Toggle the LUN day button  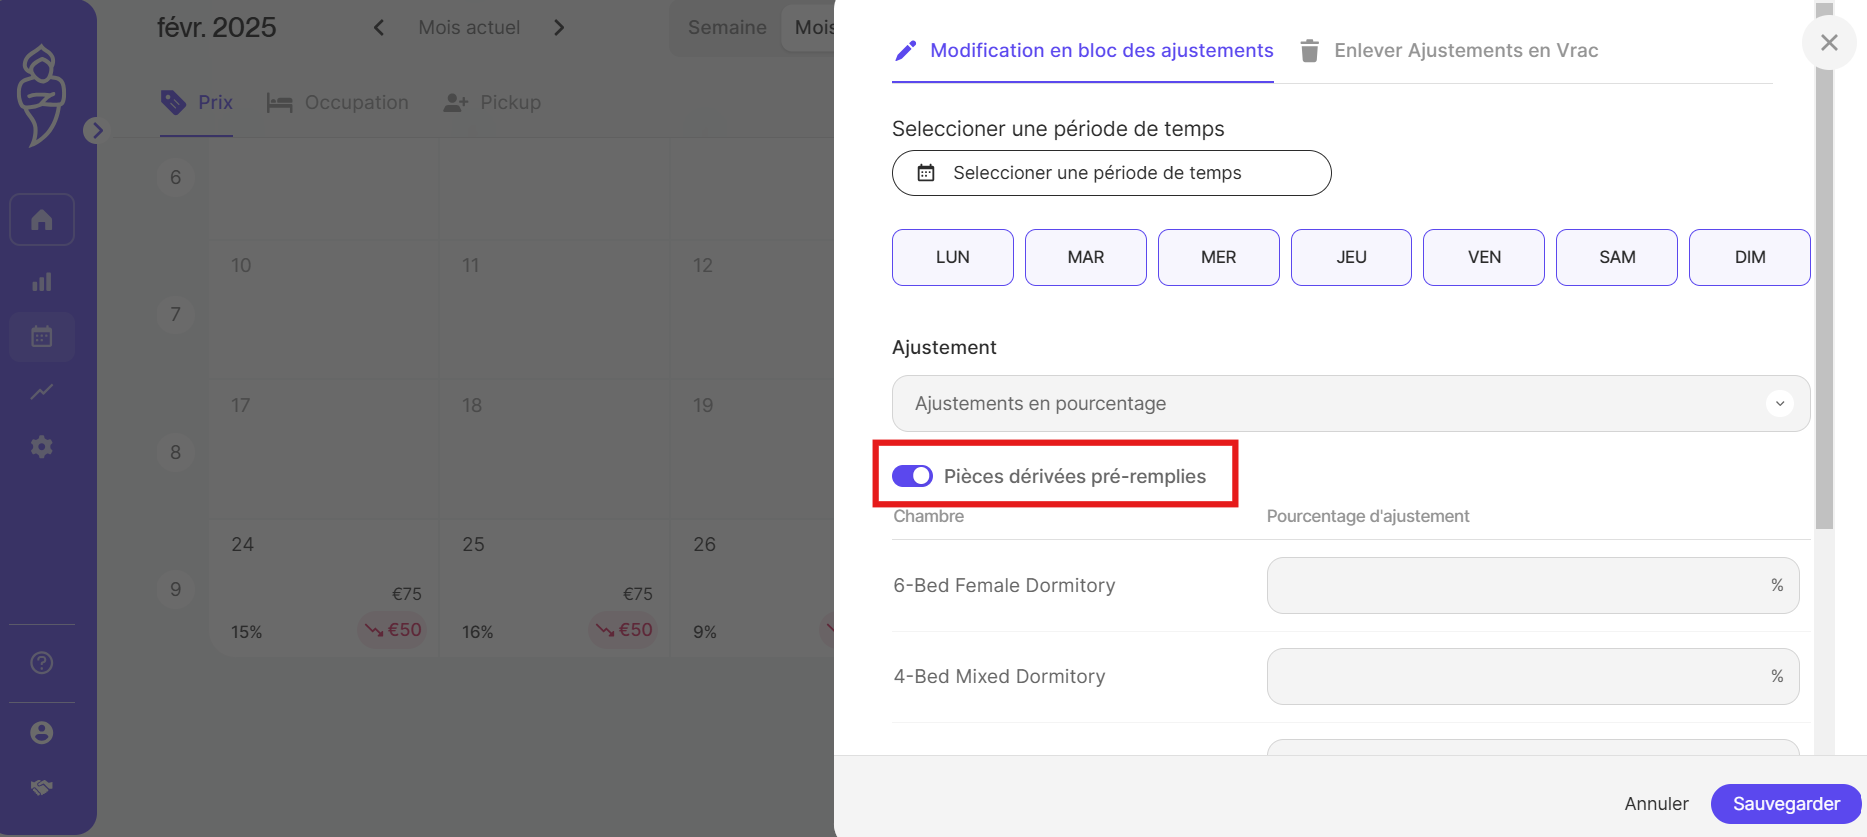click(952, 257)
